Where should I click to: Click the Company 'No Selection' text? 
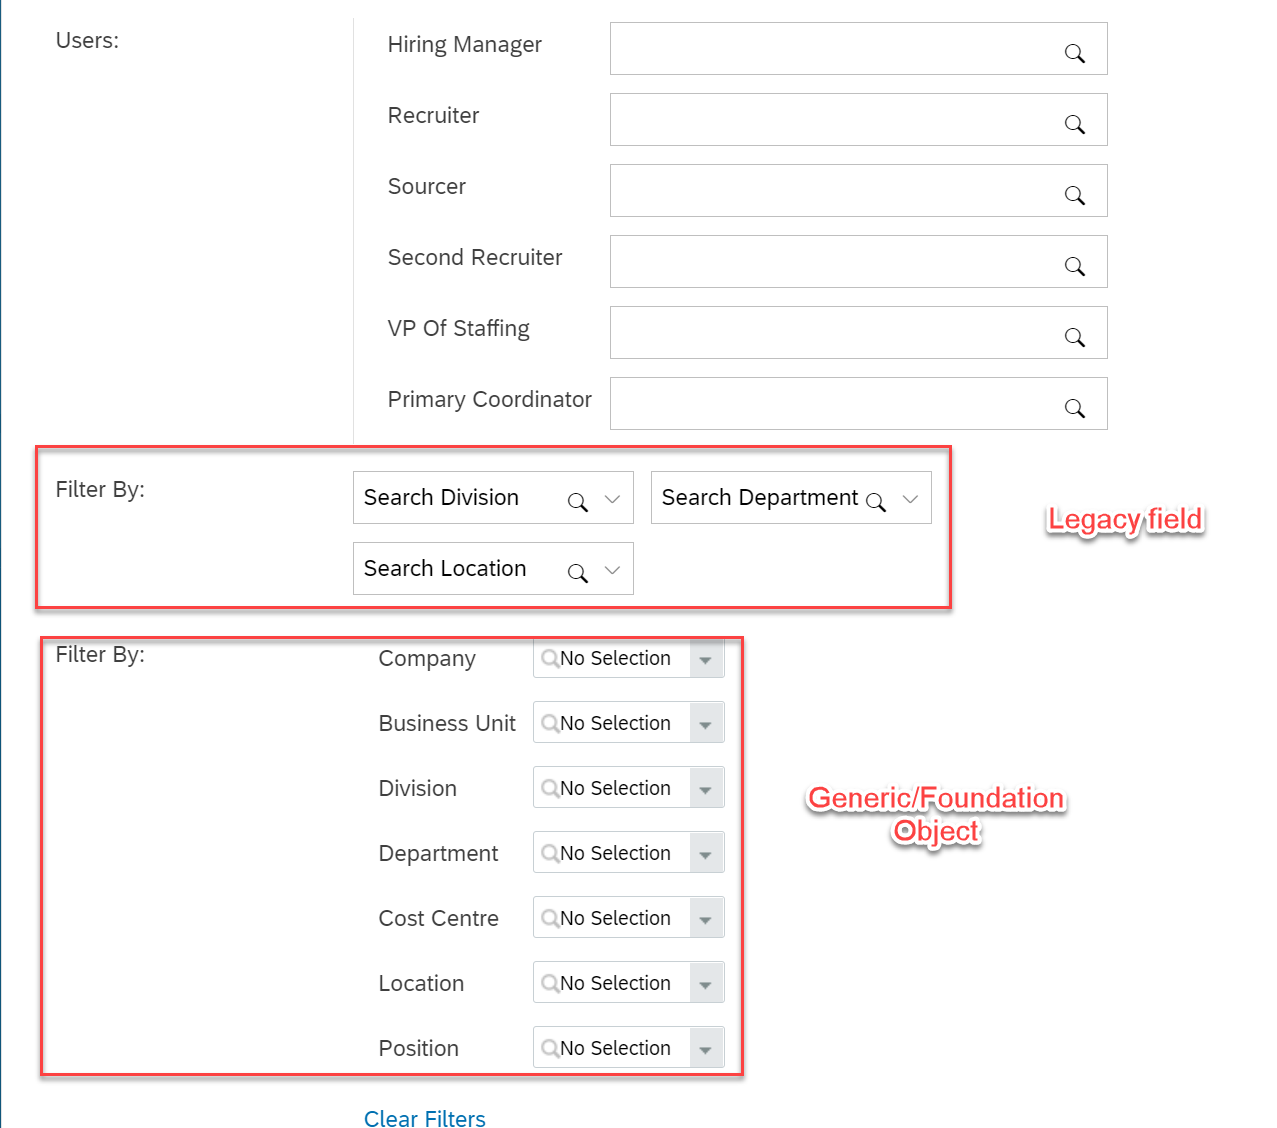pos(615,659)
